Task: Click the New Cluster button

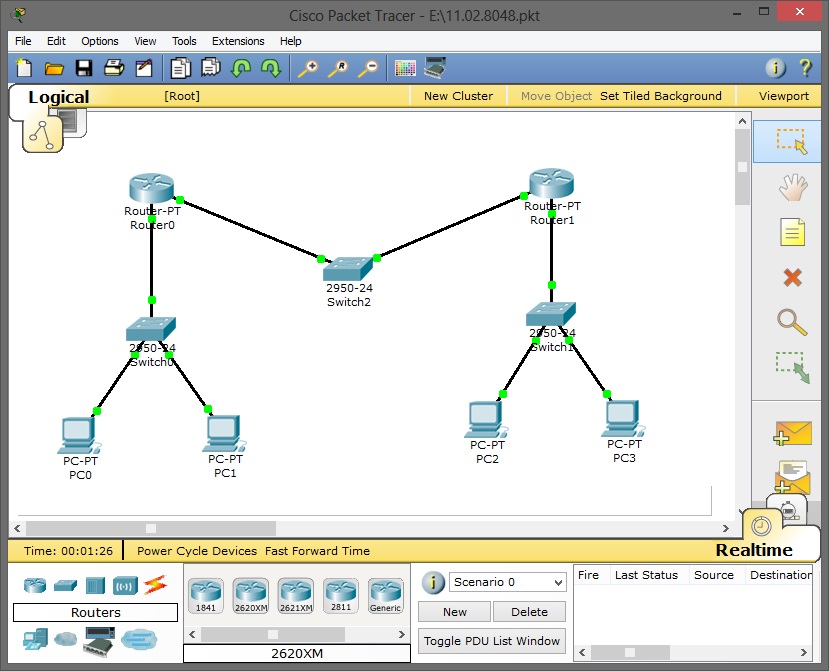Action: [x=457, y=96]
